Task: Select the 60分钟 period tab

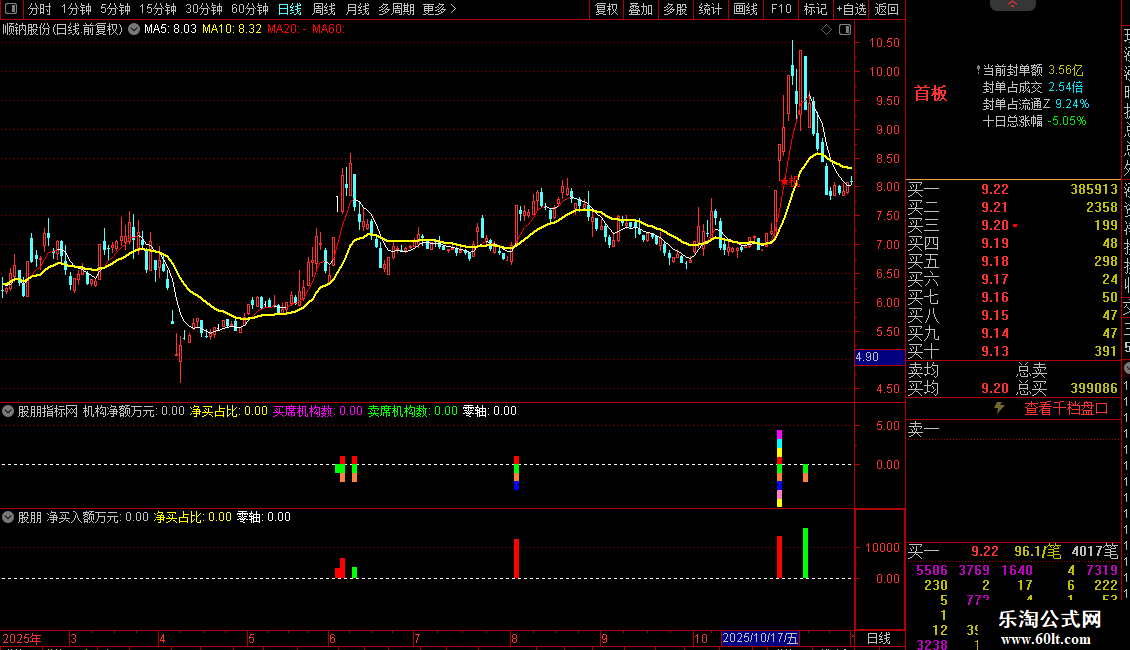Action: tap(249, 9)
